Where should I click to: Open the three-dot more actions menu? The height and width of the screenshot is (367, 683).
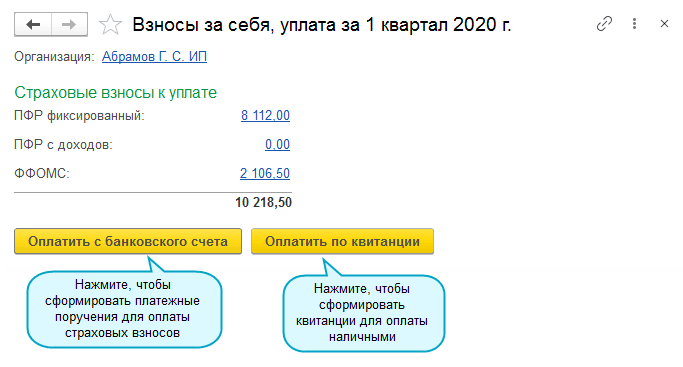point(634,24)
